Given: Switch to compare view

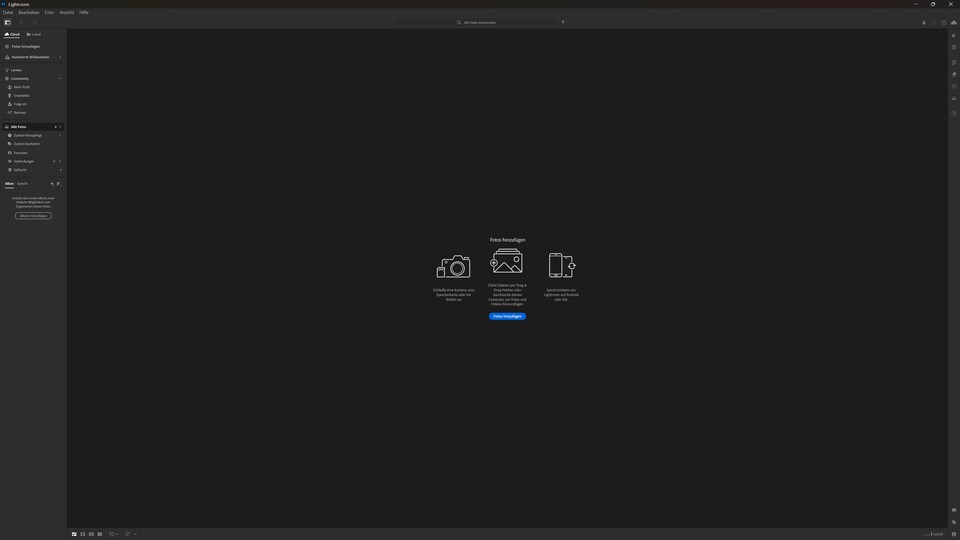Looking at the screenshot, I should (91, 534).
